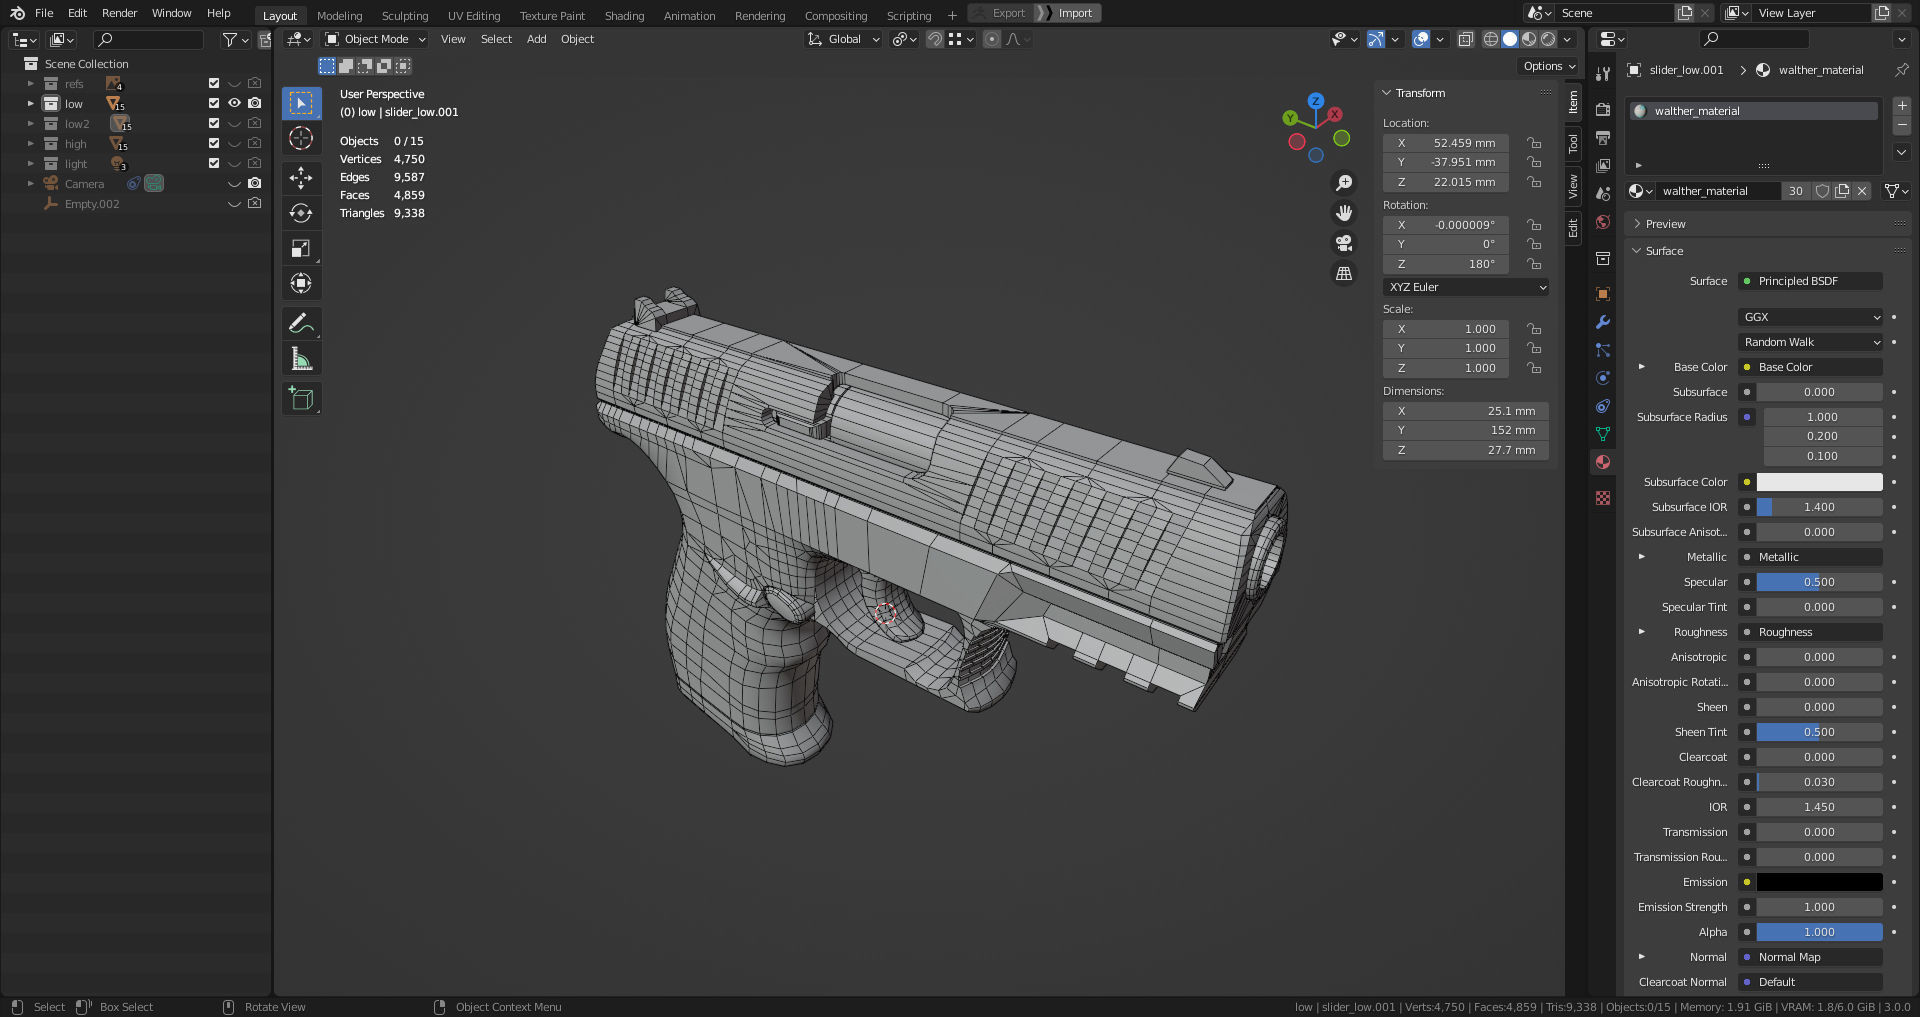Open the Object Data mesh tab

(x=1603, y=434)
